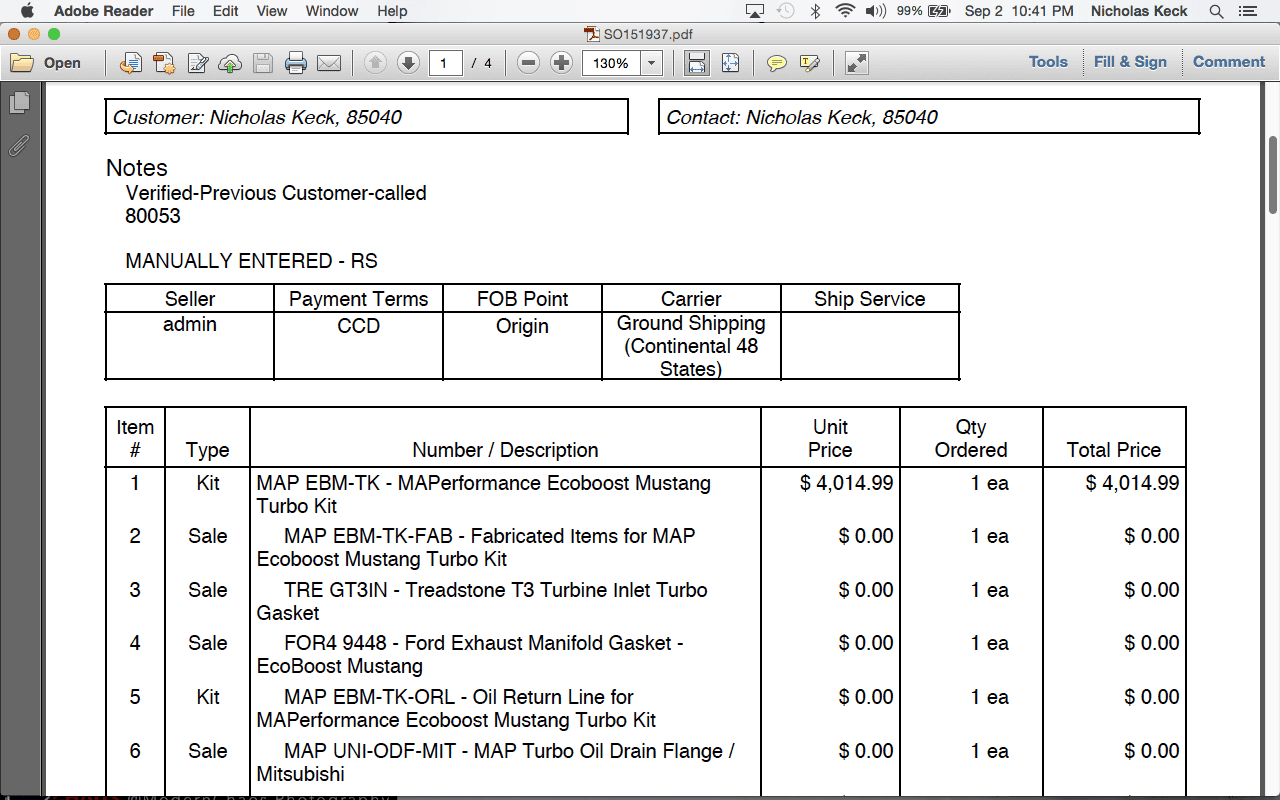
Task: Show page thumbnails in the sidebar
Action: pos(19,103)
